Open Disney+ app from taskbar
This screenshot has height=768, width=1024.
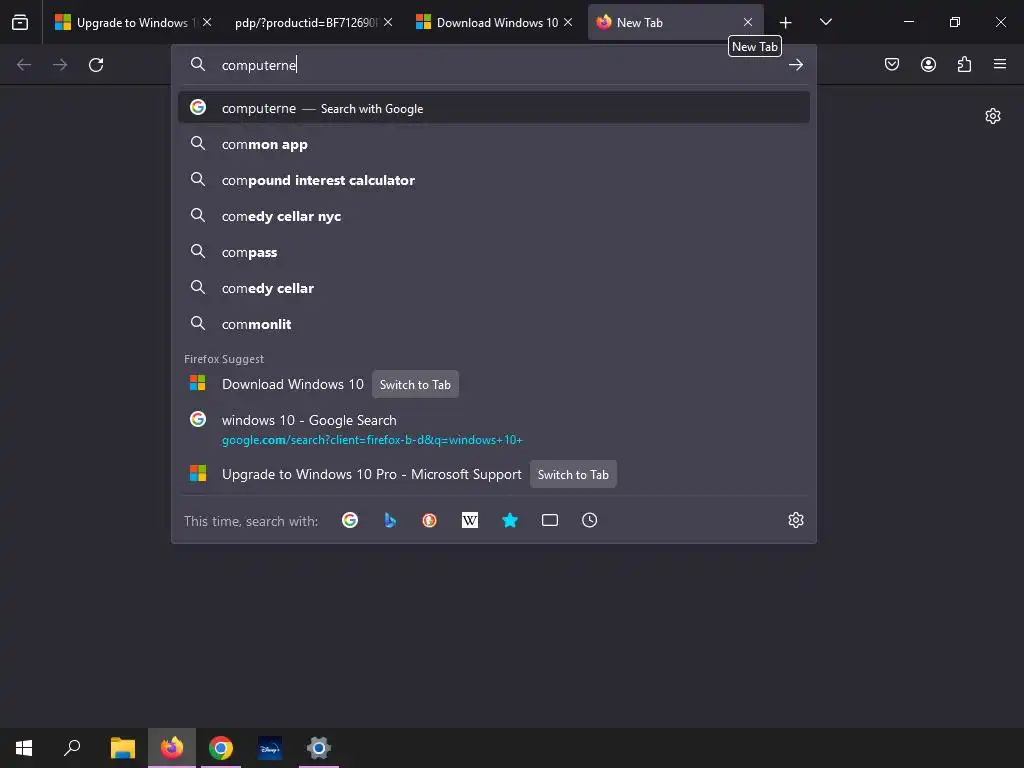click(x=270, y=748)
